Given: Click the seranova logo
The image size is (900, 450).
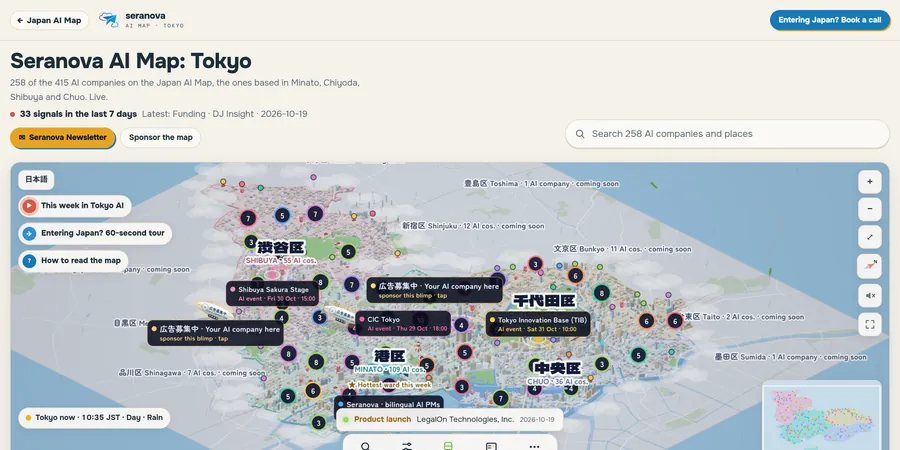Looking at the screenshot, I should (x=142, y=20).
